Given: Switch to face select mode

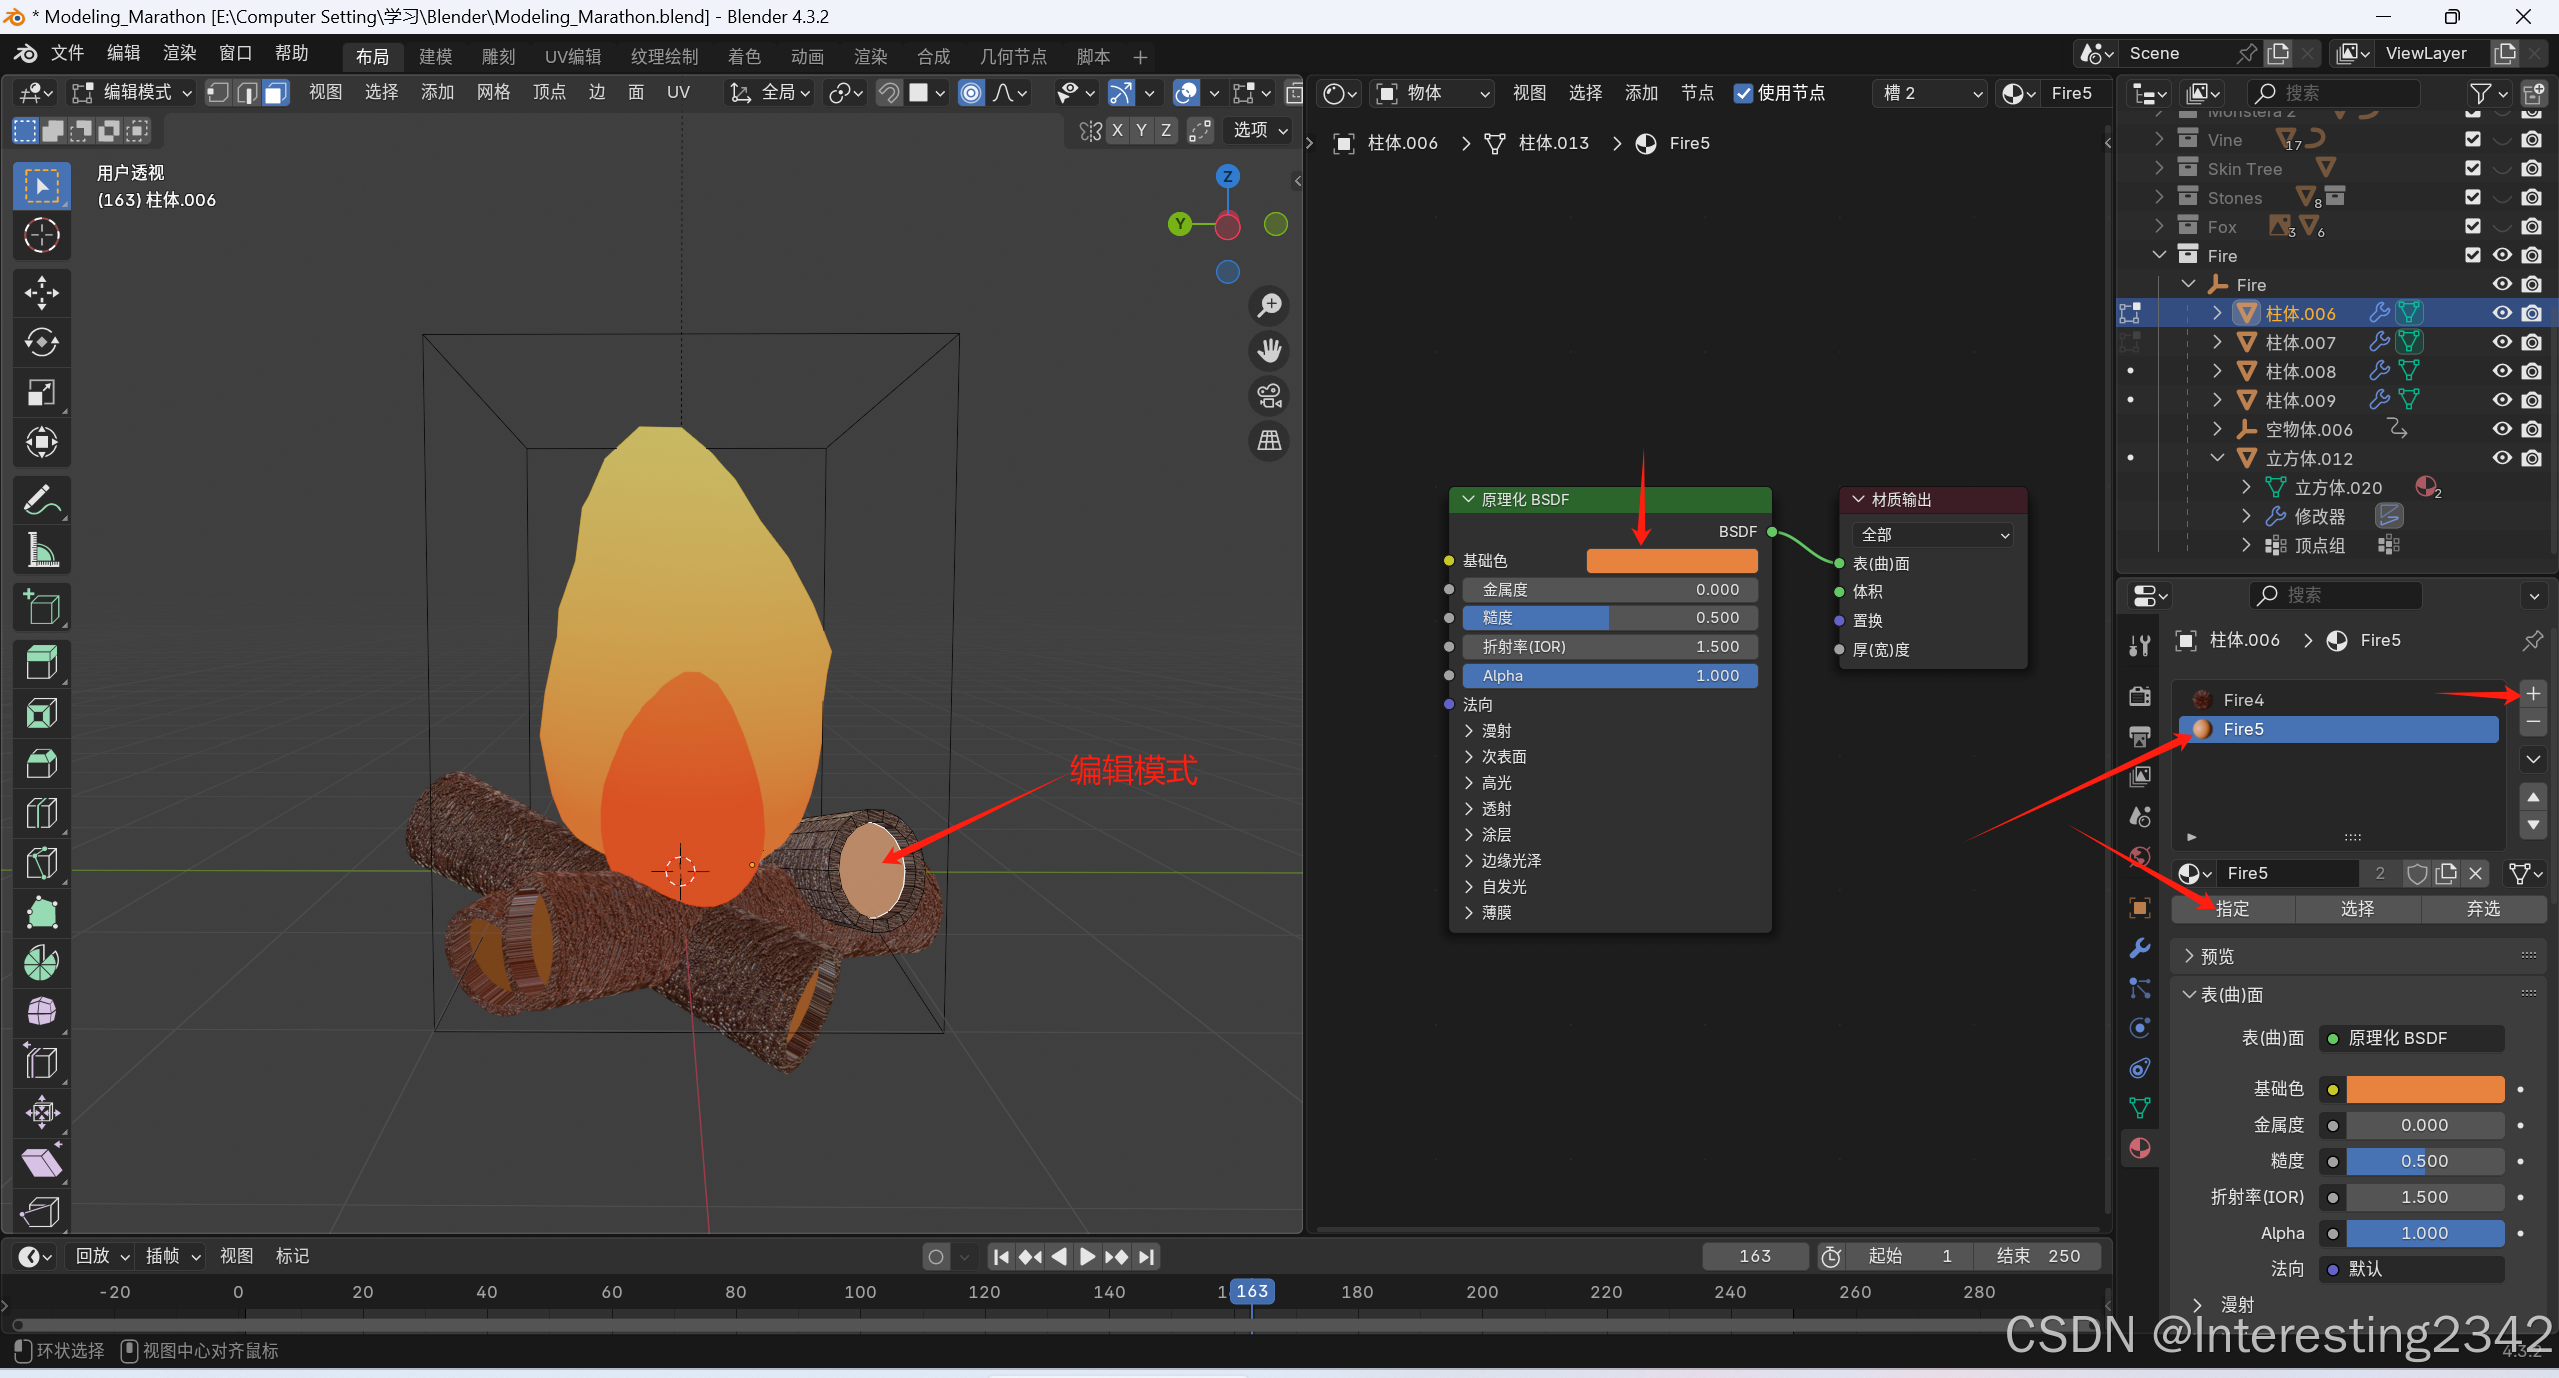Looking at the screenshot, I should [276, 93].
